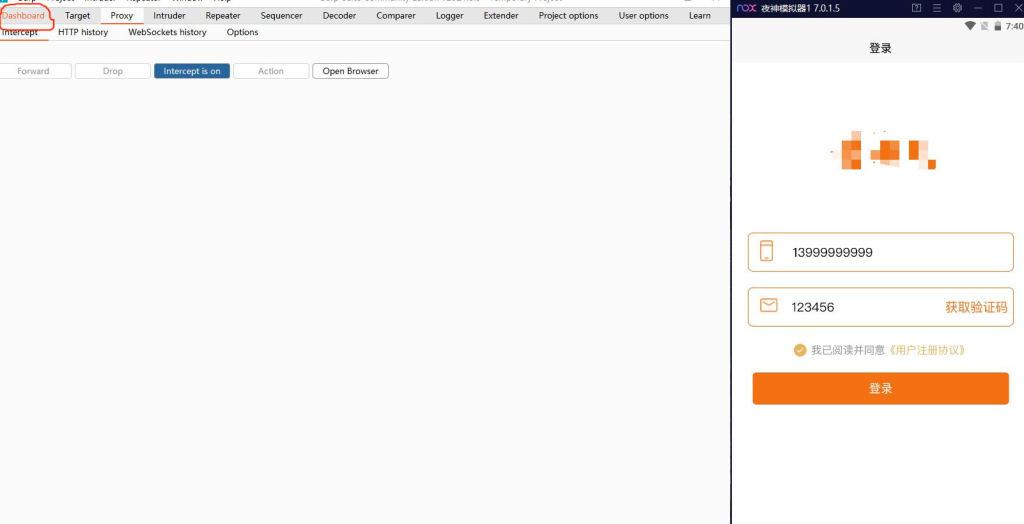Click the Forward button
Viewport: 1024px width, 524px height.
[x=33, y=71]
